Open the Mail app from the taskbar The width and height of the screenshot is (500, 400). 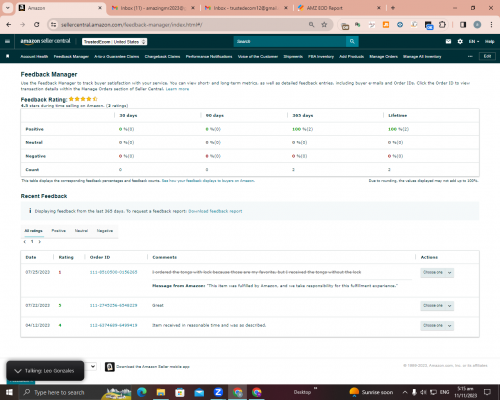[x=199, y=392]
